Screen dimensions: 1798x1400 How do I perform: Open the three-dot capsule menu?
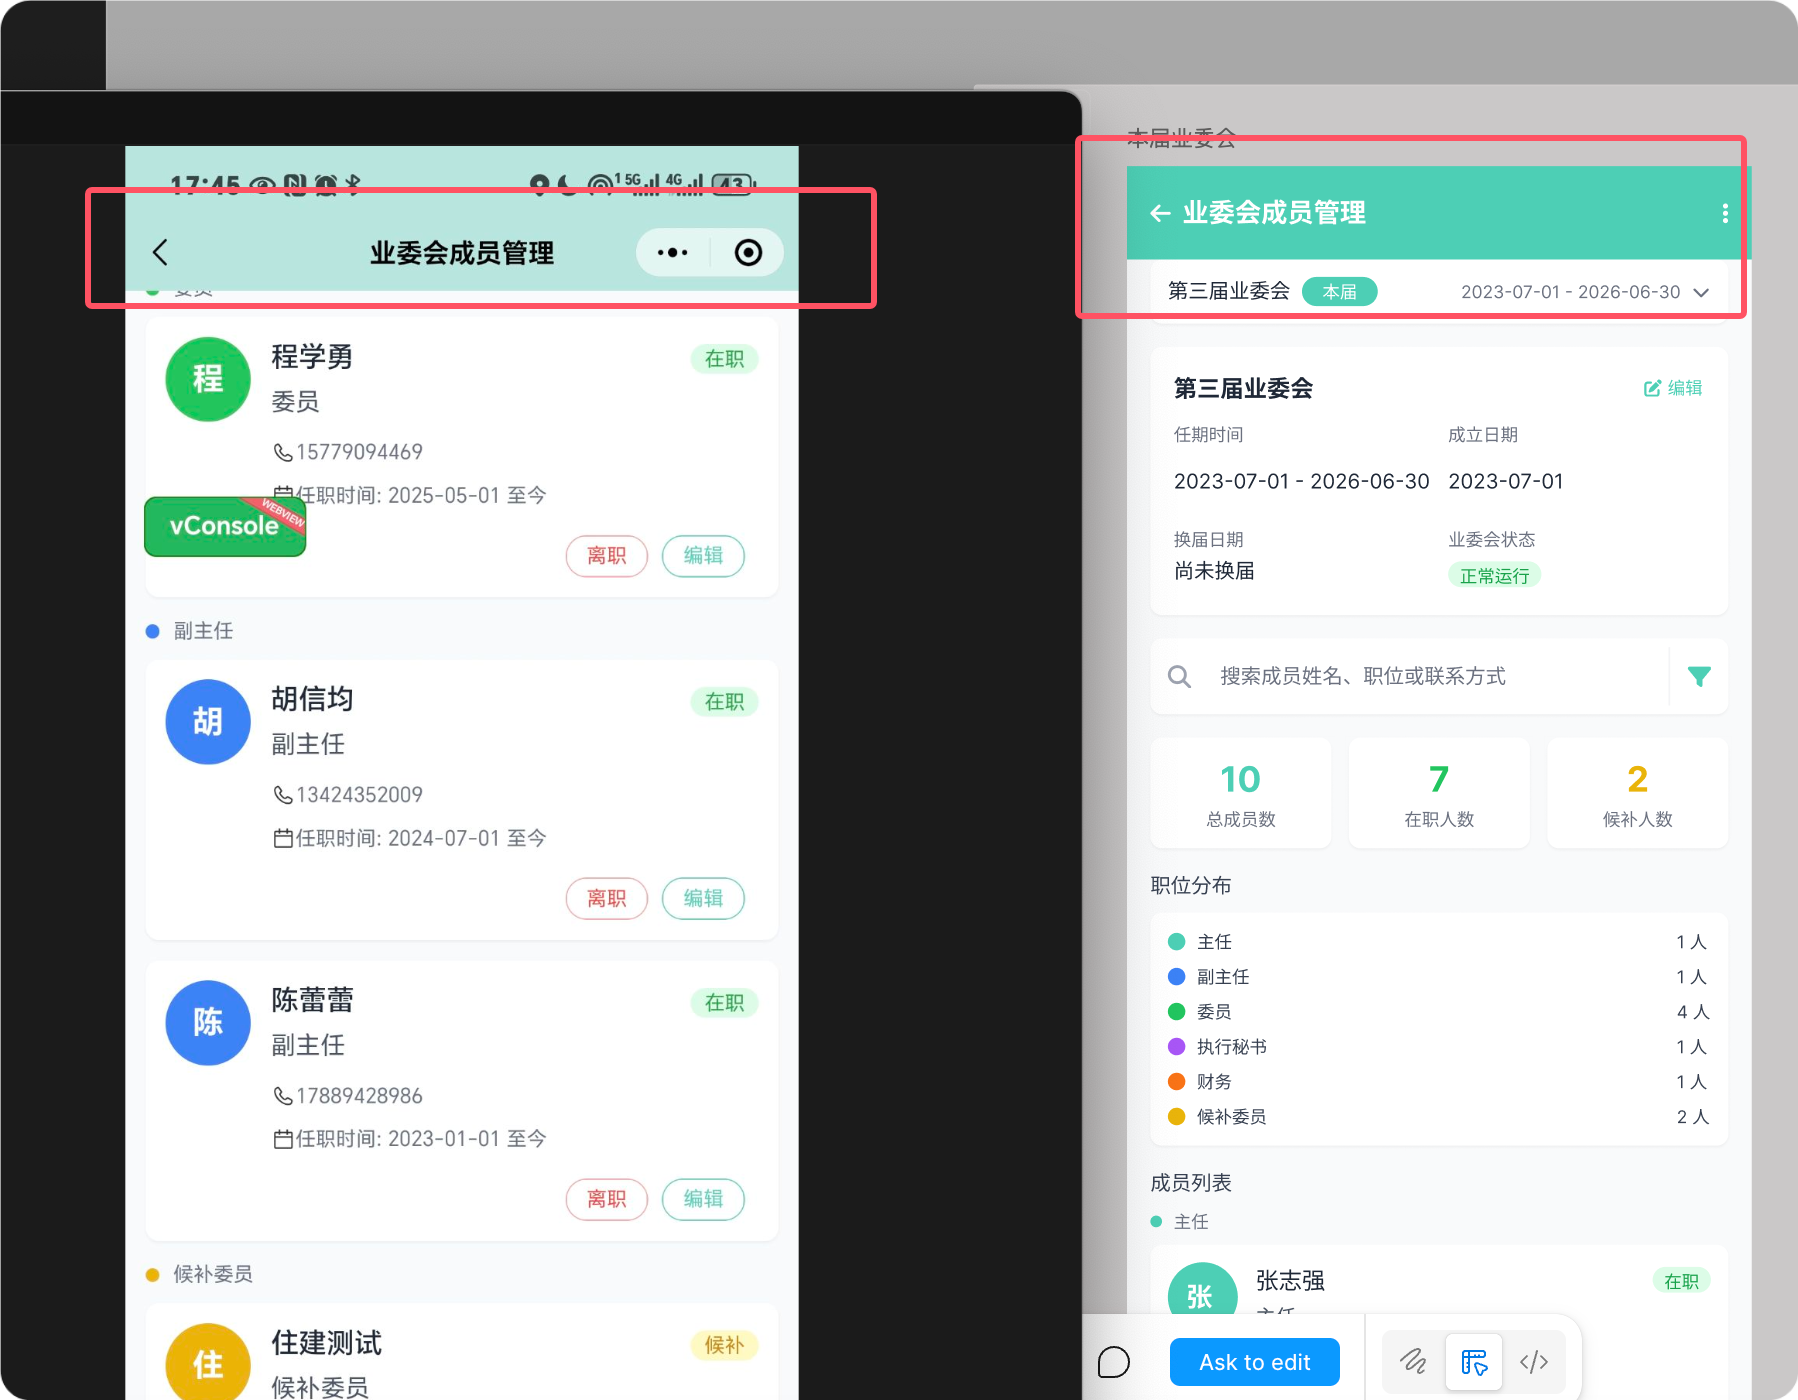tap(672, 252)
